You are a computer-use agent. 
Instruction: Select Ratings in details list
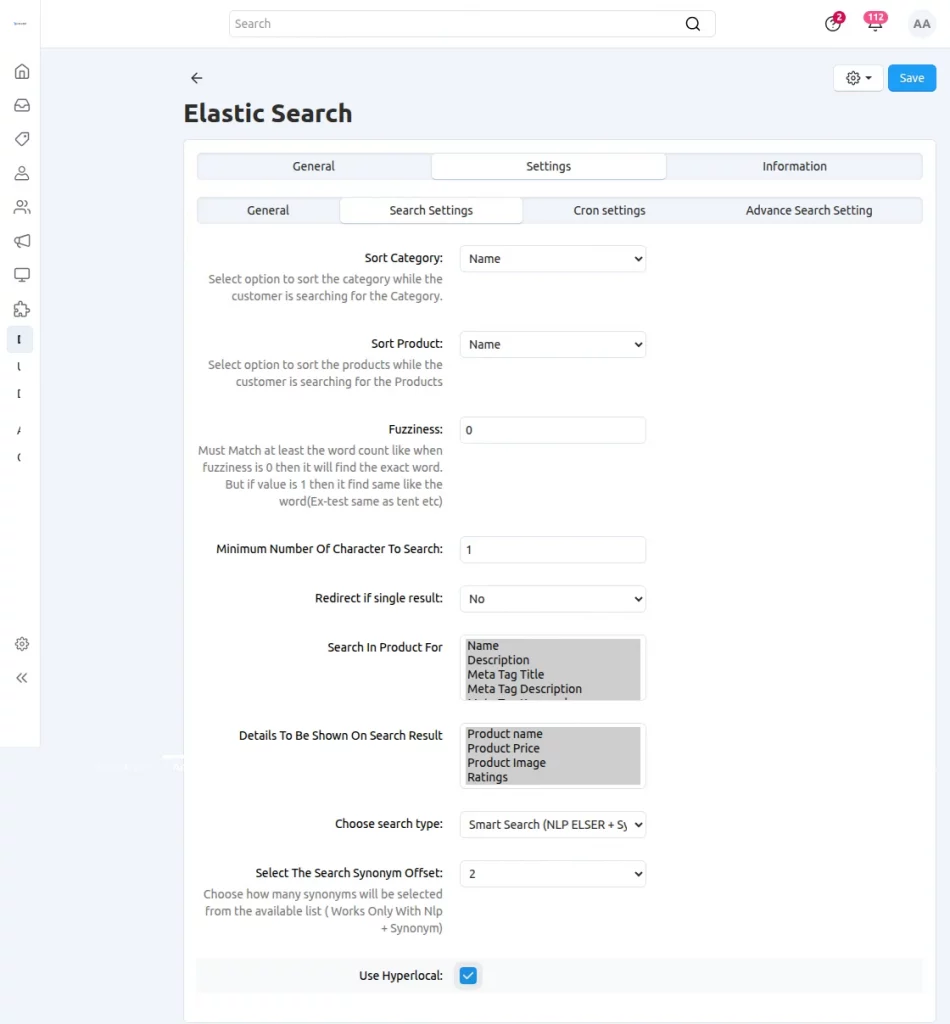point(552,777)
